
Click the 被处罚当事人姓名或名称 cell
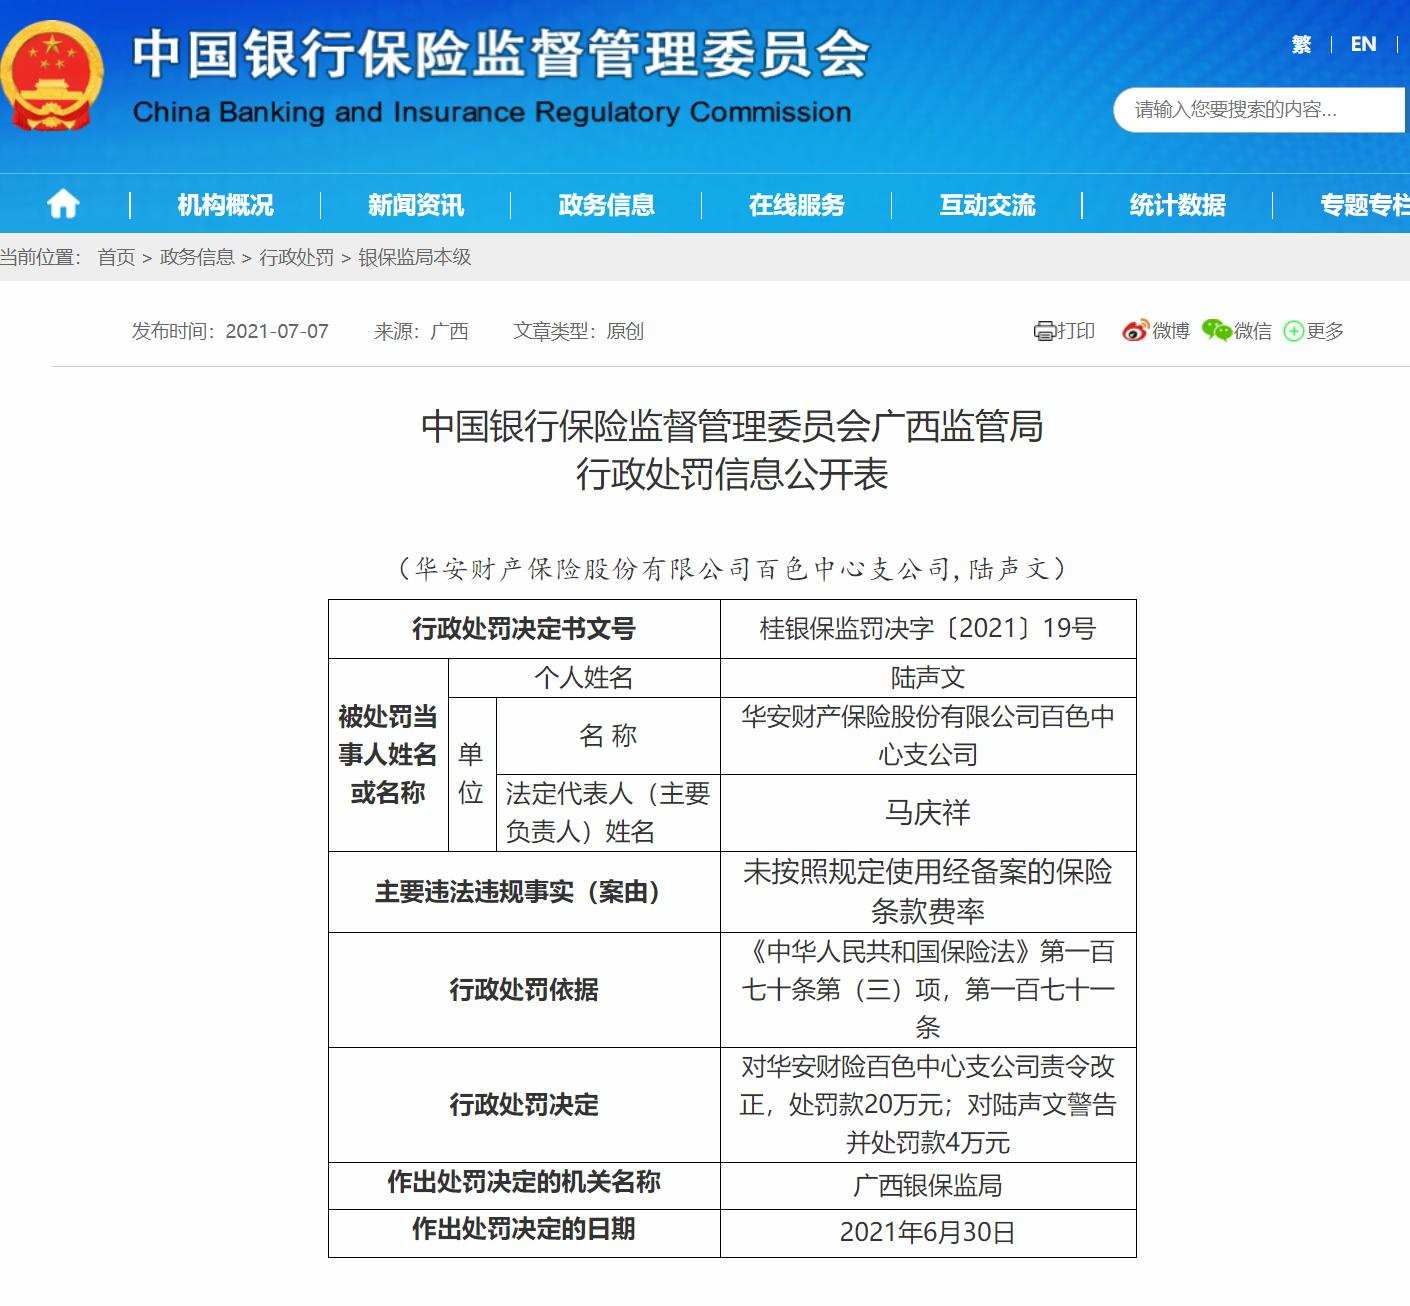click(x=388, y=755)
